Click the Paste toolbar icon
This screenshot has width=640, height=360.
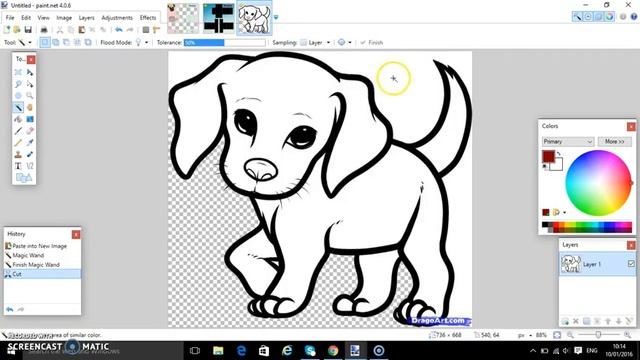[x=82, y=29]
